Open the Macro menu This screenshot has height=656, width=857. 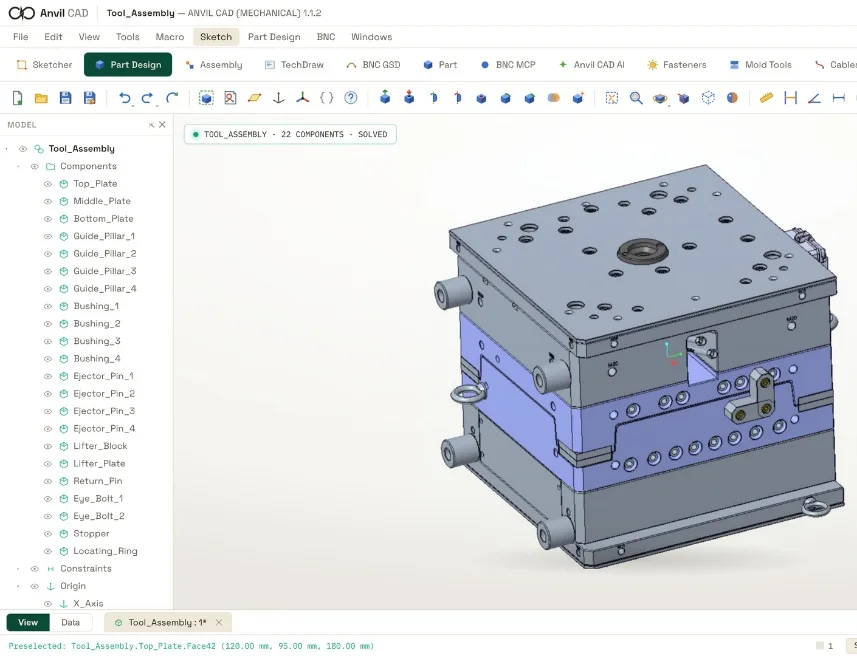[169, 37]
